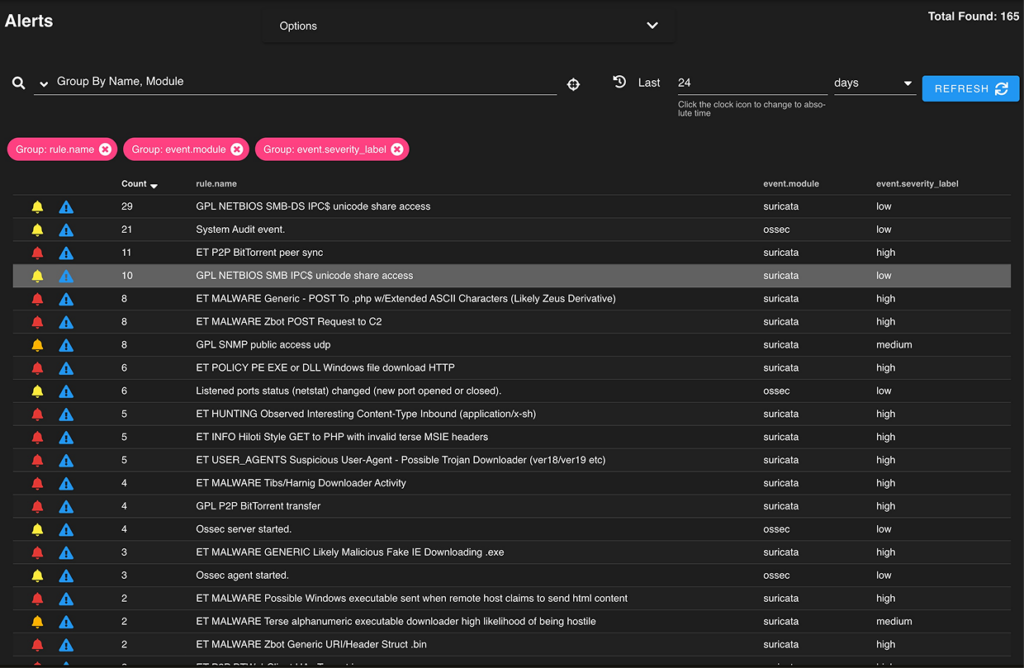
Task: Open the query type dropdown arrow
Action: [x=44, y=85]
